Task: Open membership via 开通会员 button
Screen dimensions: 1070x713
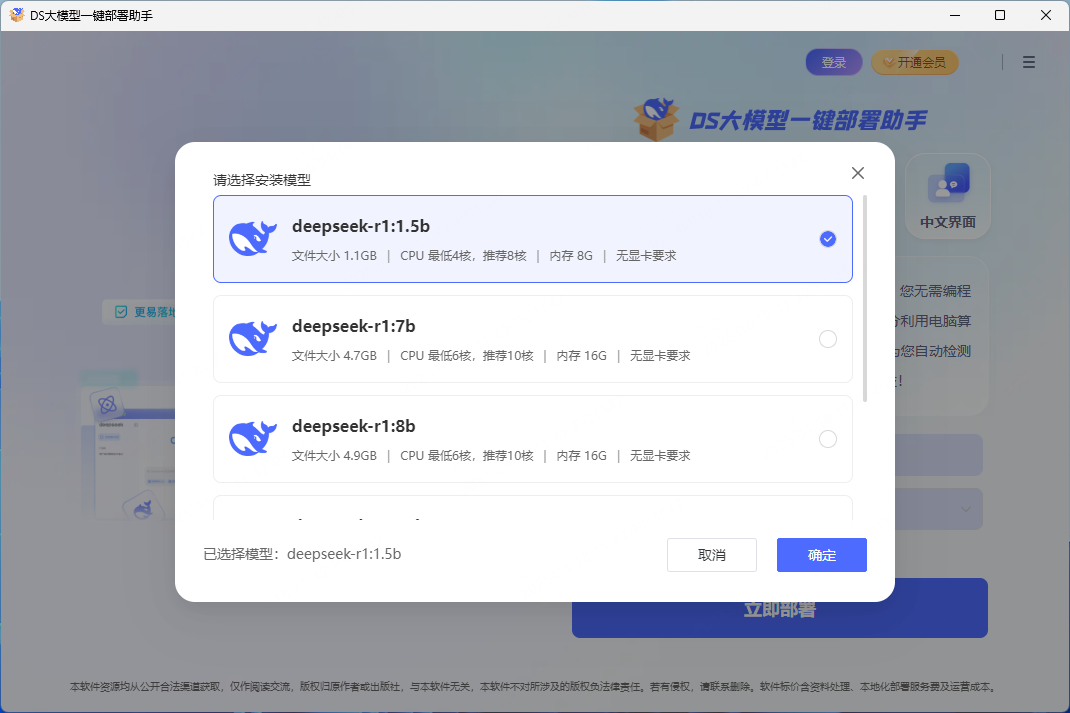Action: [914, 62]
